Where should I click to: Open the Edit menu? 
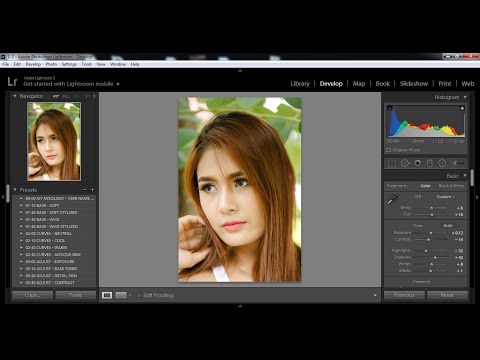(x=17, y=64)
